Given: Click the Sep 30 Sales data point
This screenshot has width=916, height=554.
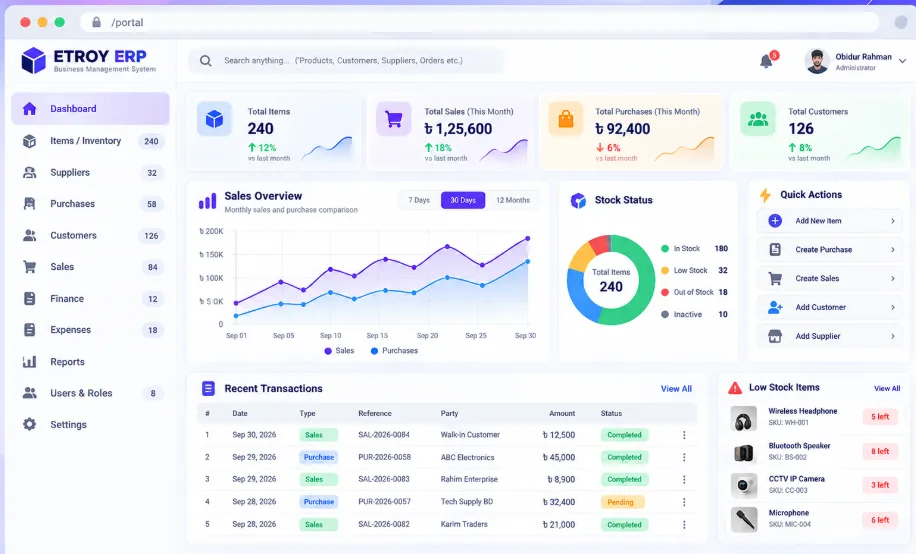Looking at the screenshot, I should [528, 238].
